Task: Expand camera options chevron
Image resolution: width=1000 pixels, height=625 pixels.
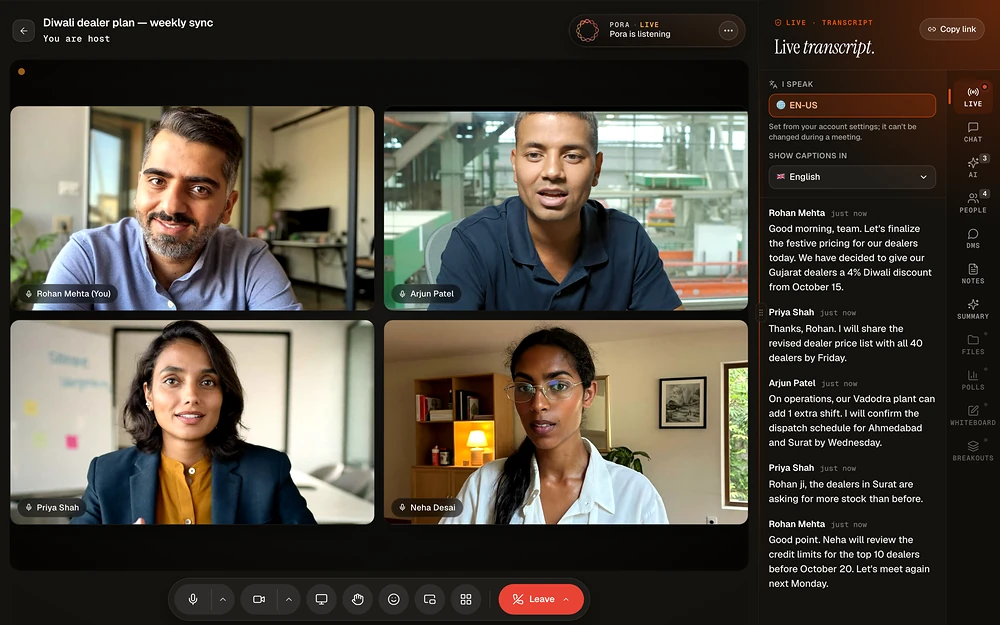Action: pos(288,599)
